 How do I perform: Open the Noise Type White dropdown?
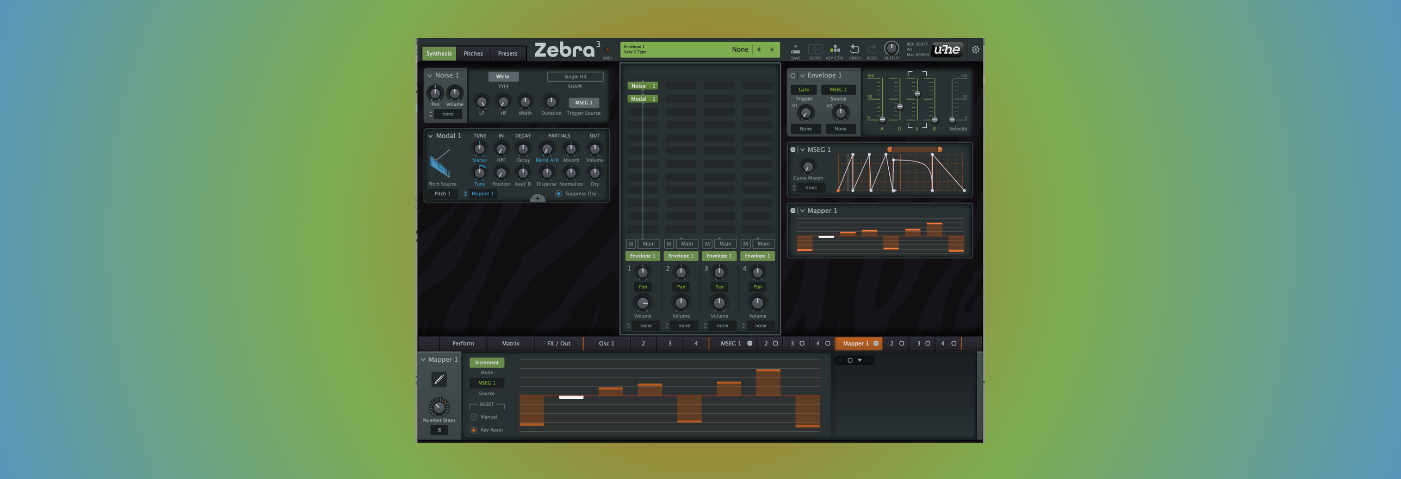[503, 76]
